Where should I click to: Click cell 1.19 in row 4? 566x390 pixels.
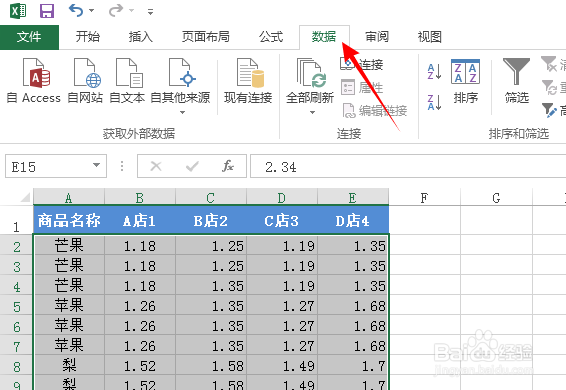point(282,286)
